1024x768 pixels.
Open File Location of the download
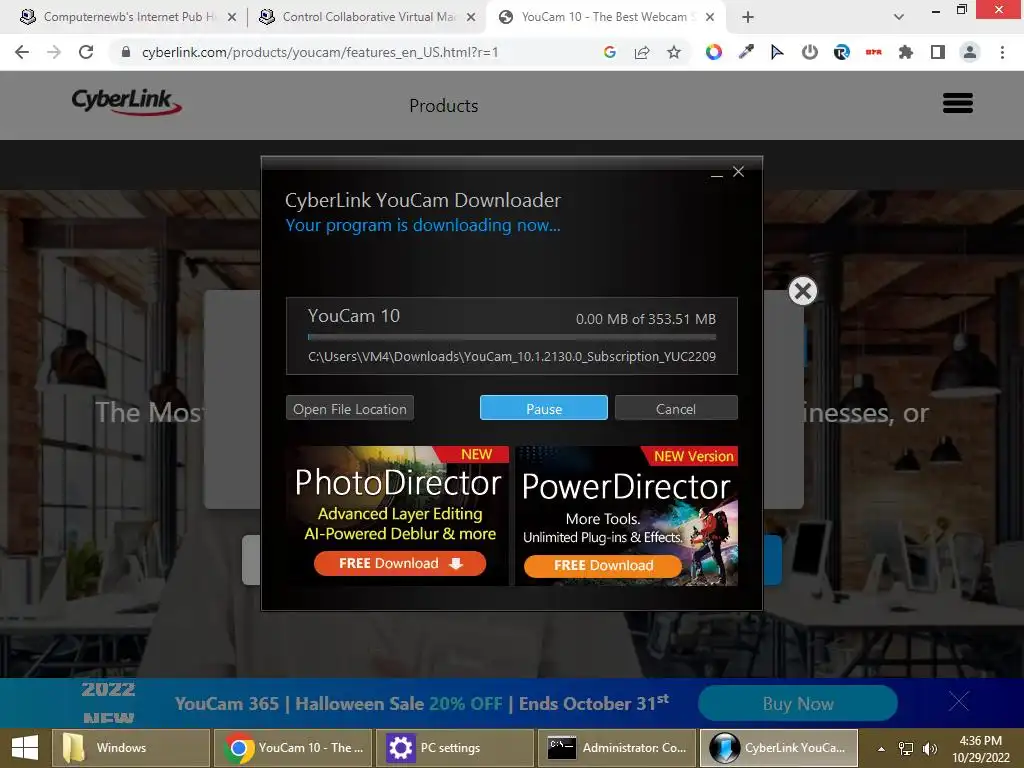(349, 408)
